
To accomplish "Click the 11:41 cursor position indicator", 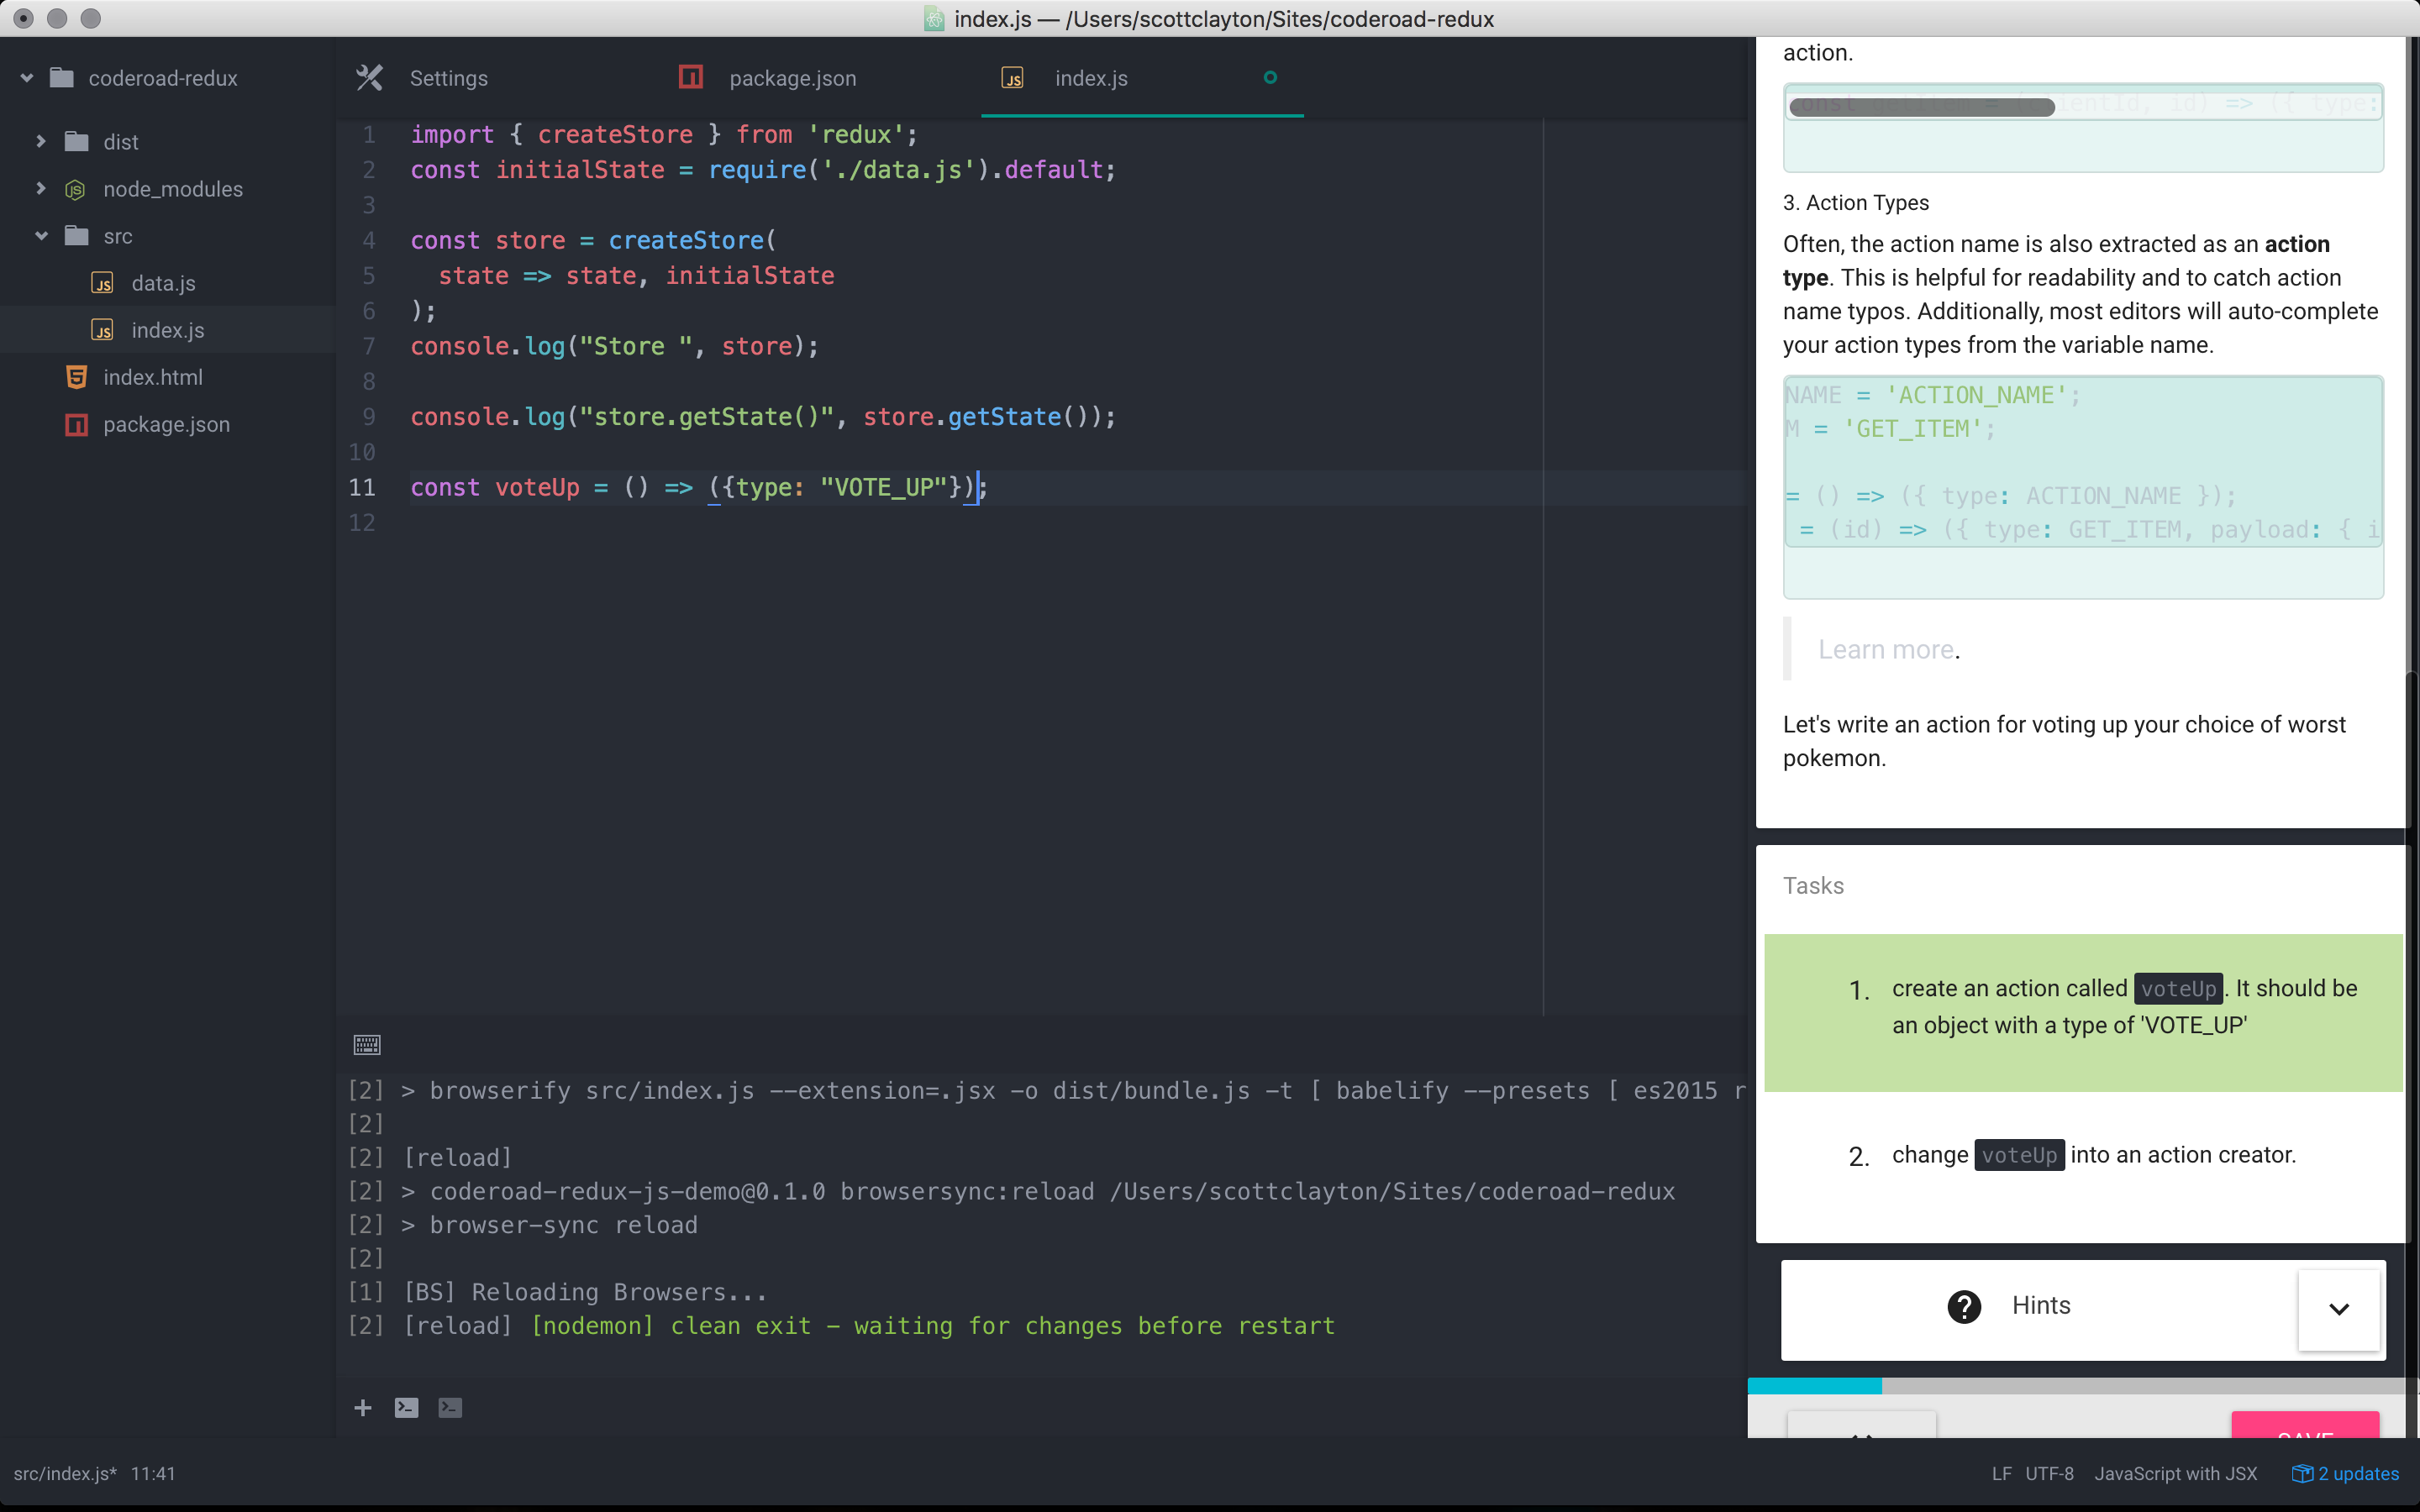I will click(153, 1473).
